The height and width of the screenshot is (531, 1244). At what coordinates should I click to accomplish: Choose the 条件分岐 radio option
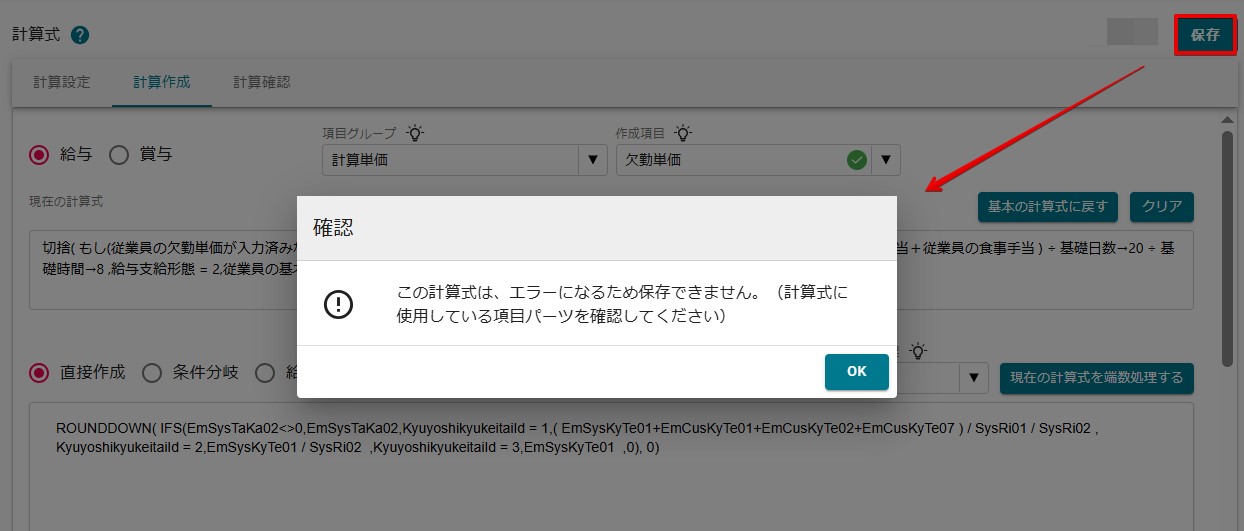(152, 373)
